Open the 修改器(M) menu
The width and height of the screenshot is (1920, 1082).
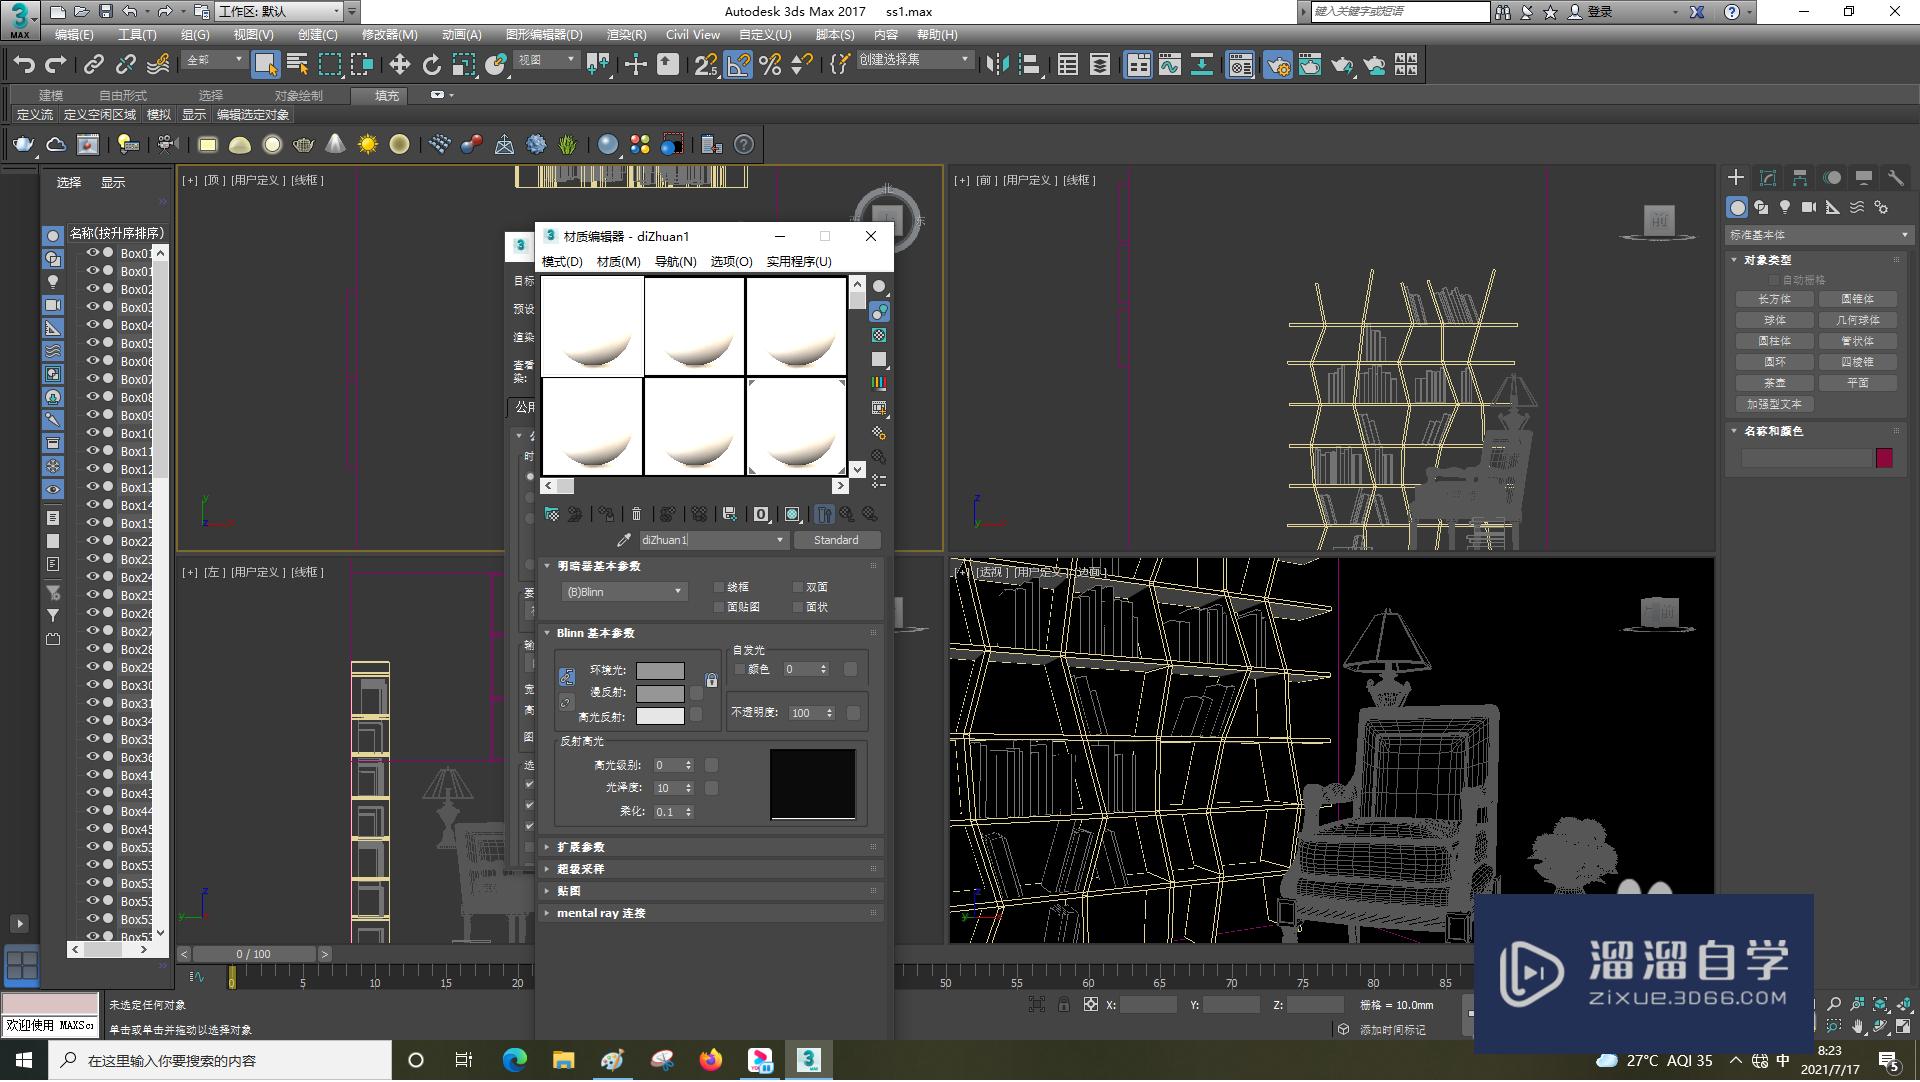[x=389, y=34]
